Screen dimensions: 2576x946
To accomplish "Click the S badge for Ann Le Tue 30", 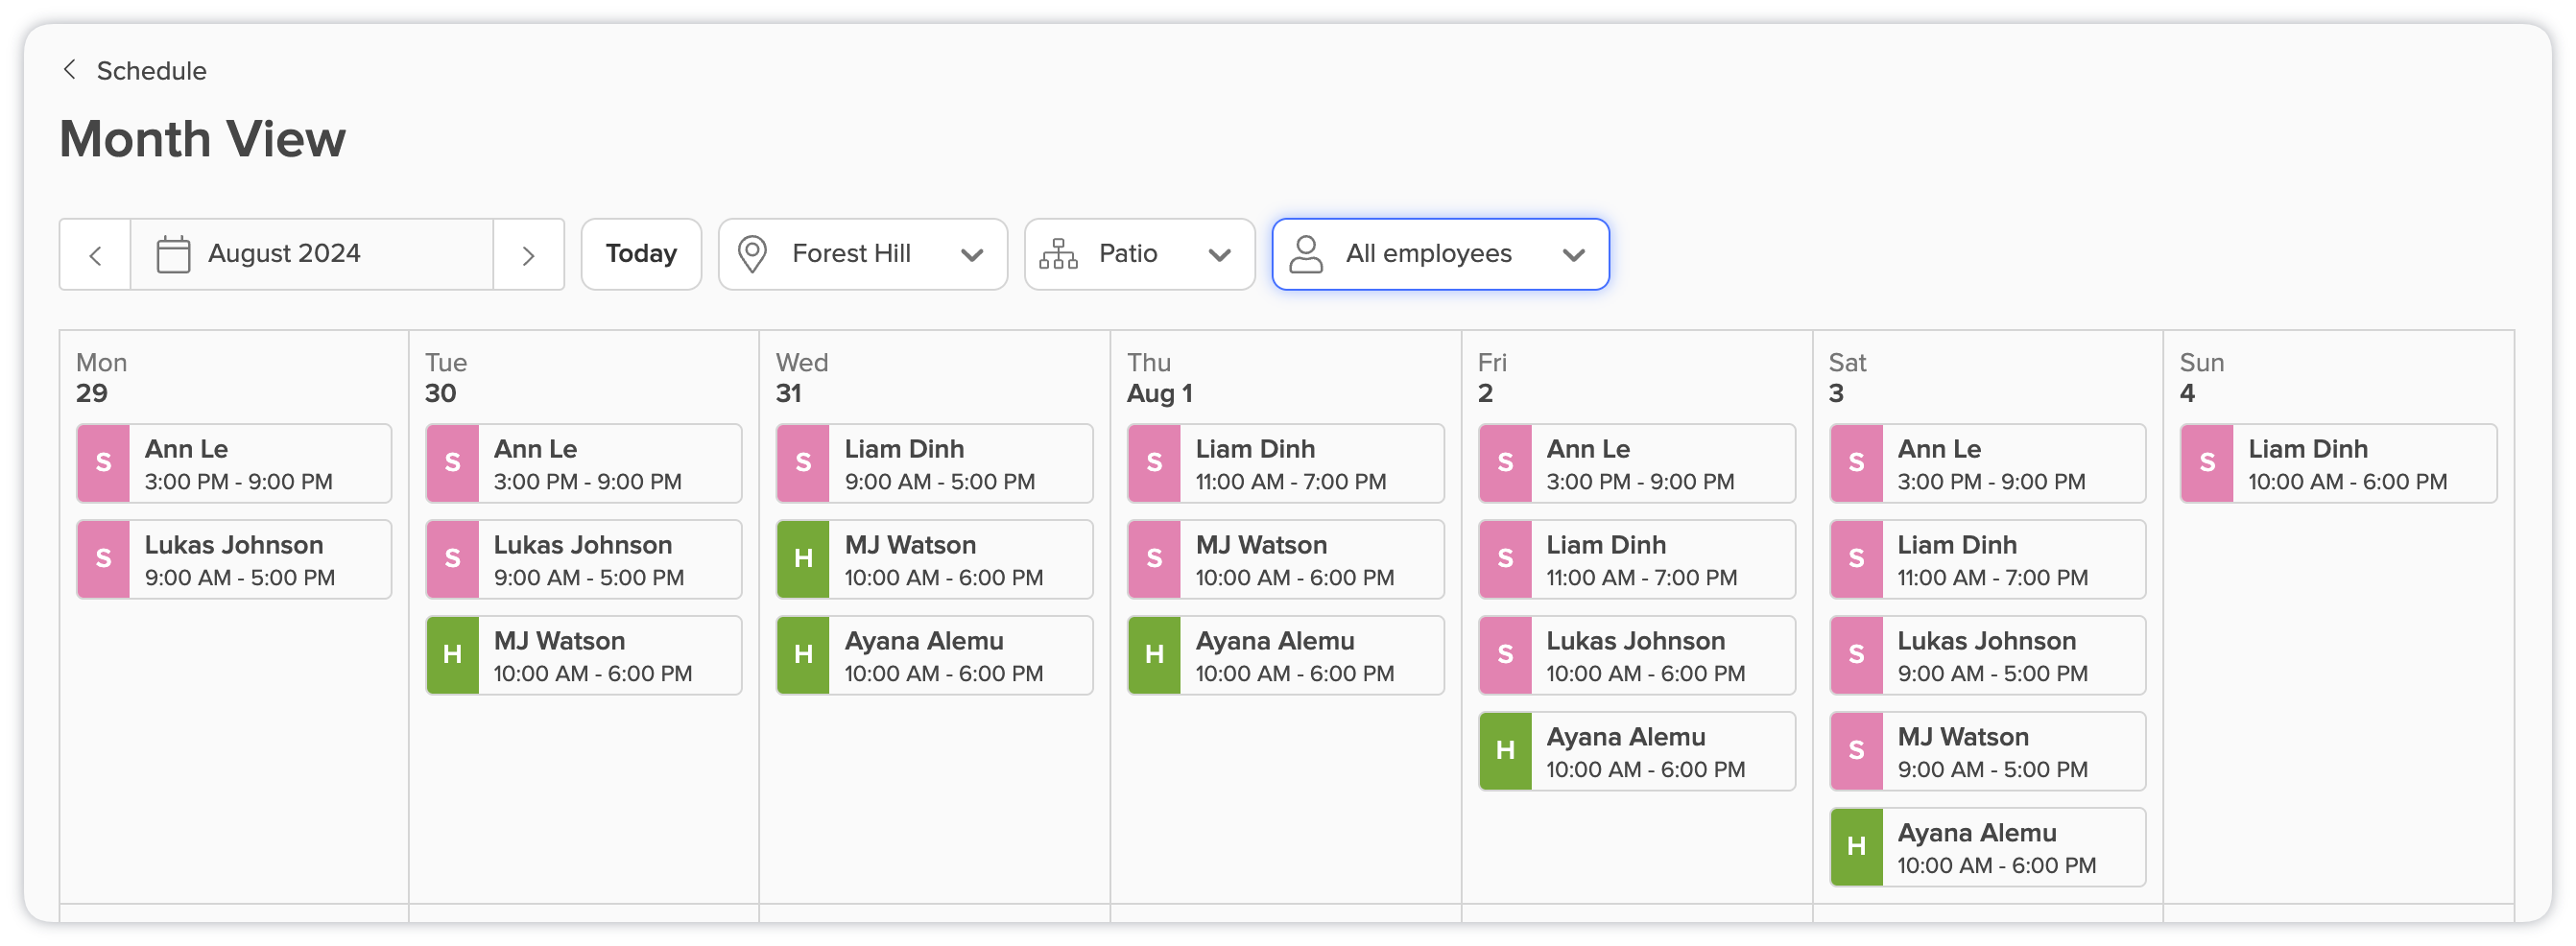I will pos(453,464).
